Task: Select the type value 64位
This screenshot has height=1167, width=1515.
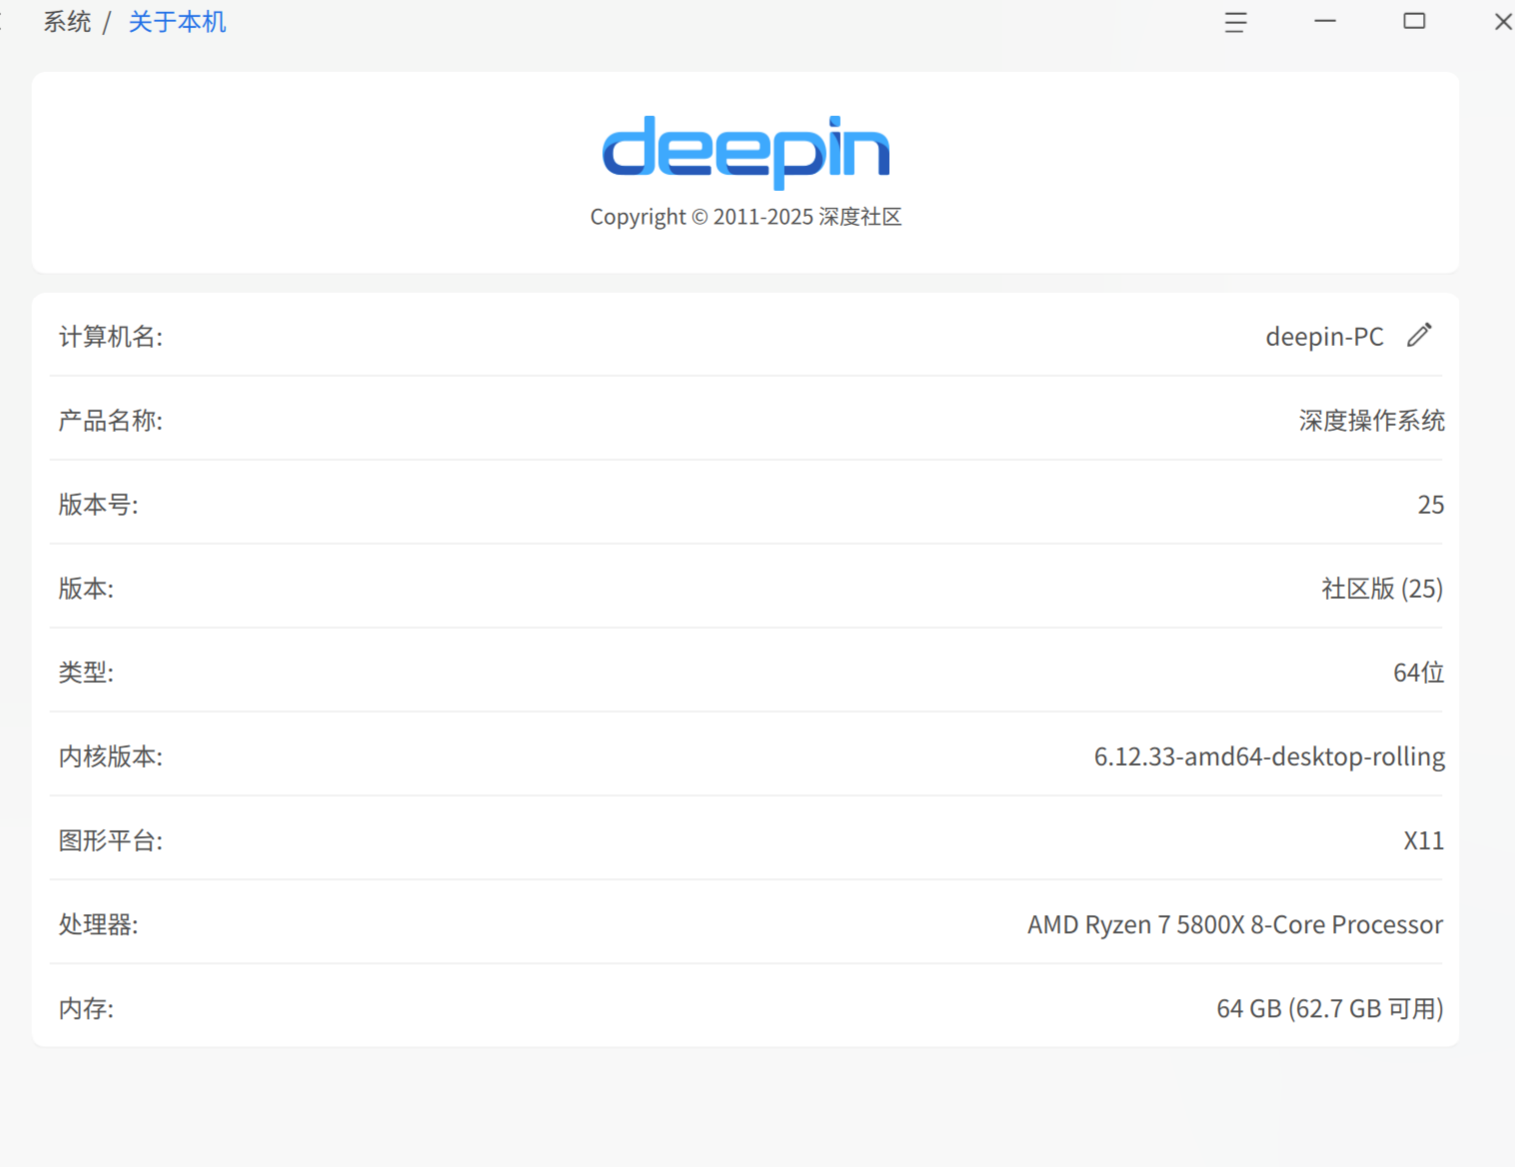Action: point(1418,673)
